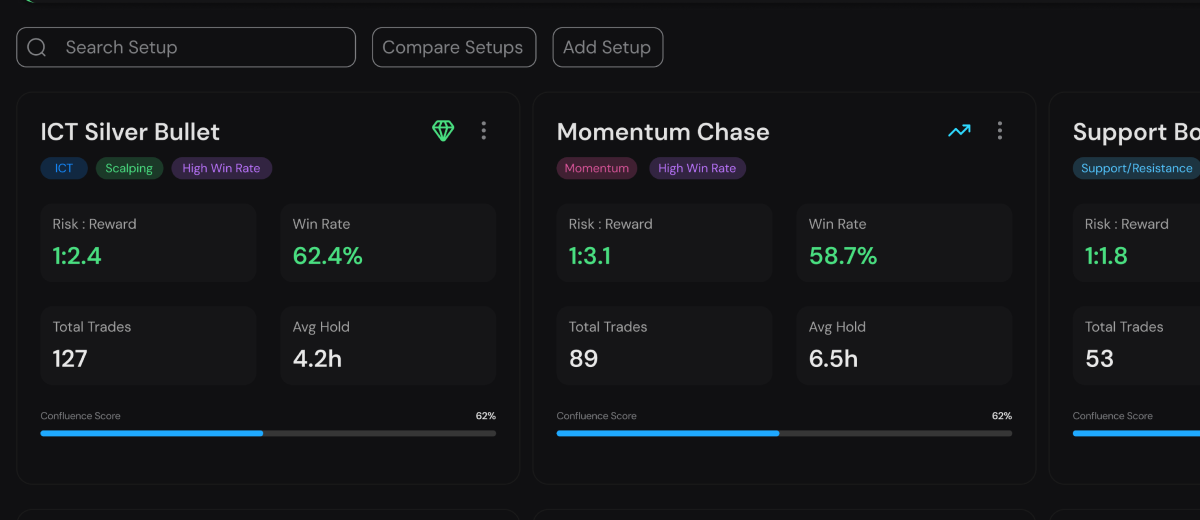This screenshot has width=1200, height=520.
Task: Click the Momentum Chase confluence score bar
Action: click(784, 433)
